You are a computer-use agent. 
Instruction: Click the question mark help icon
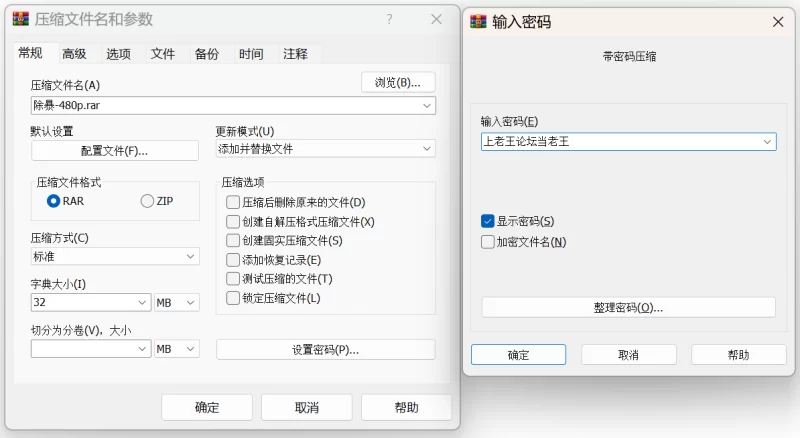tap(389, 19)
